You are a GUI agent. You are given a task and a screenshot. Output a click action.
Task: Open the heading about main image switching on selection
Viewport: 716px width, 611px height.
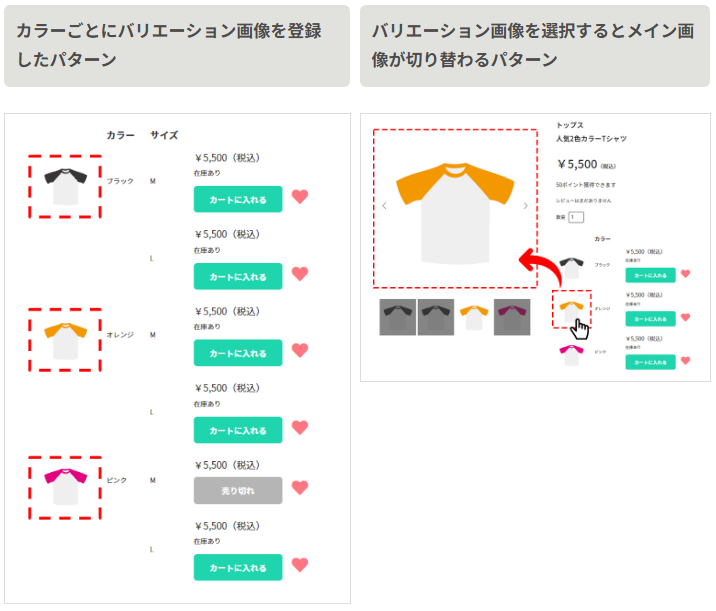point(534,45)
